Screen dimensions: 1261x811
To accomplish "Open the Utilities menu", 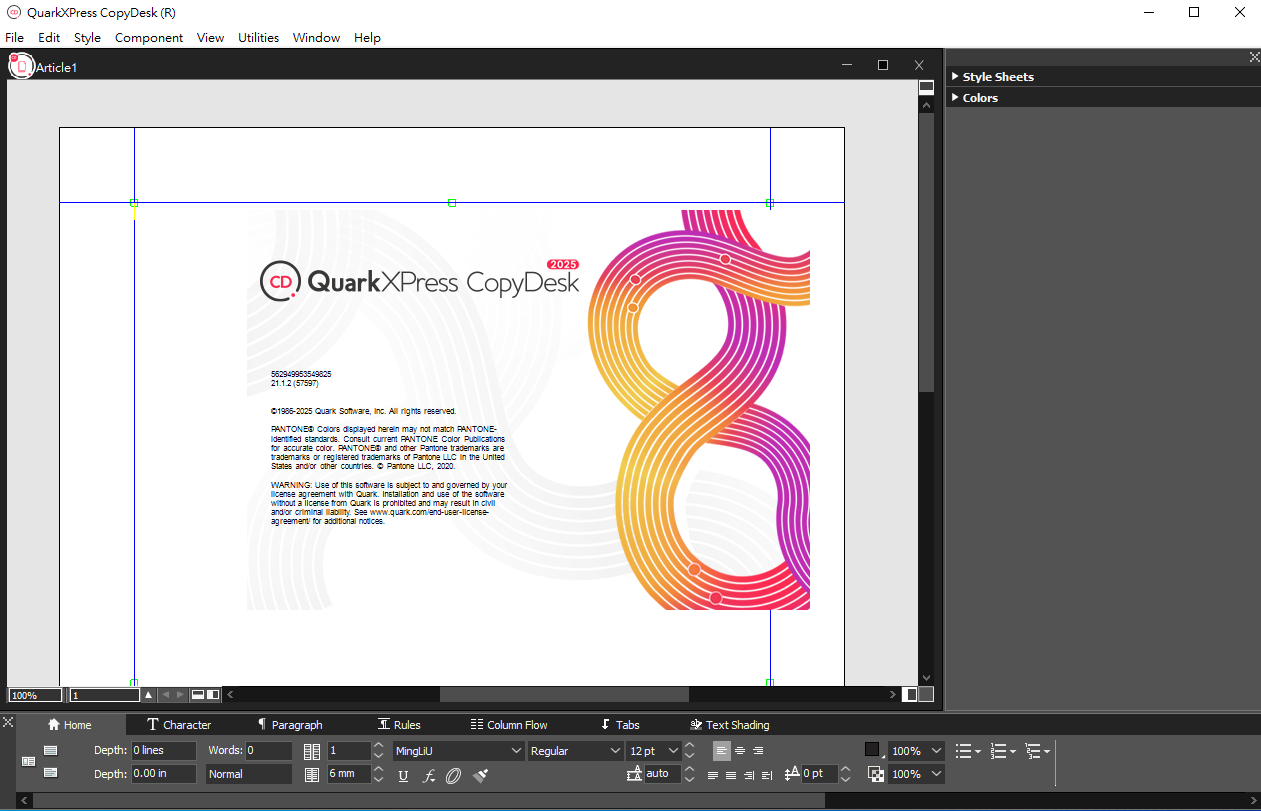I will pyautogui.click(x=258, y=37).
